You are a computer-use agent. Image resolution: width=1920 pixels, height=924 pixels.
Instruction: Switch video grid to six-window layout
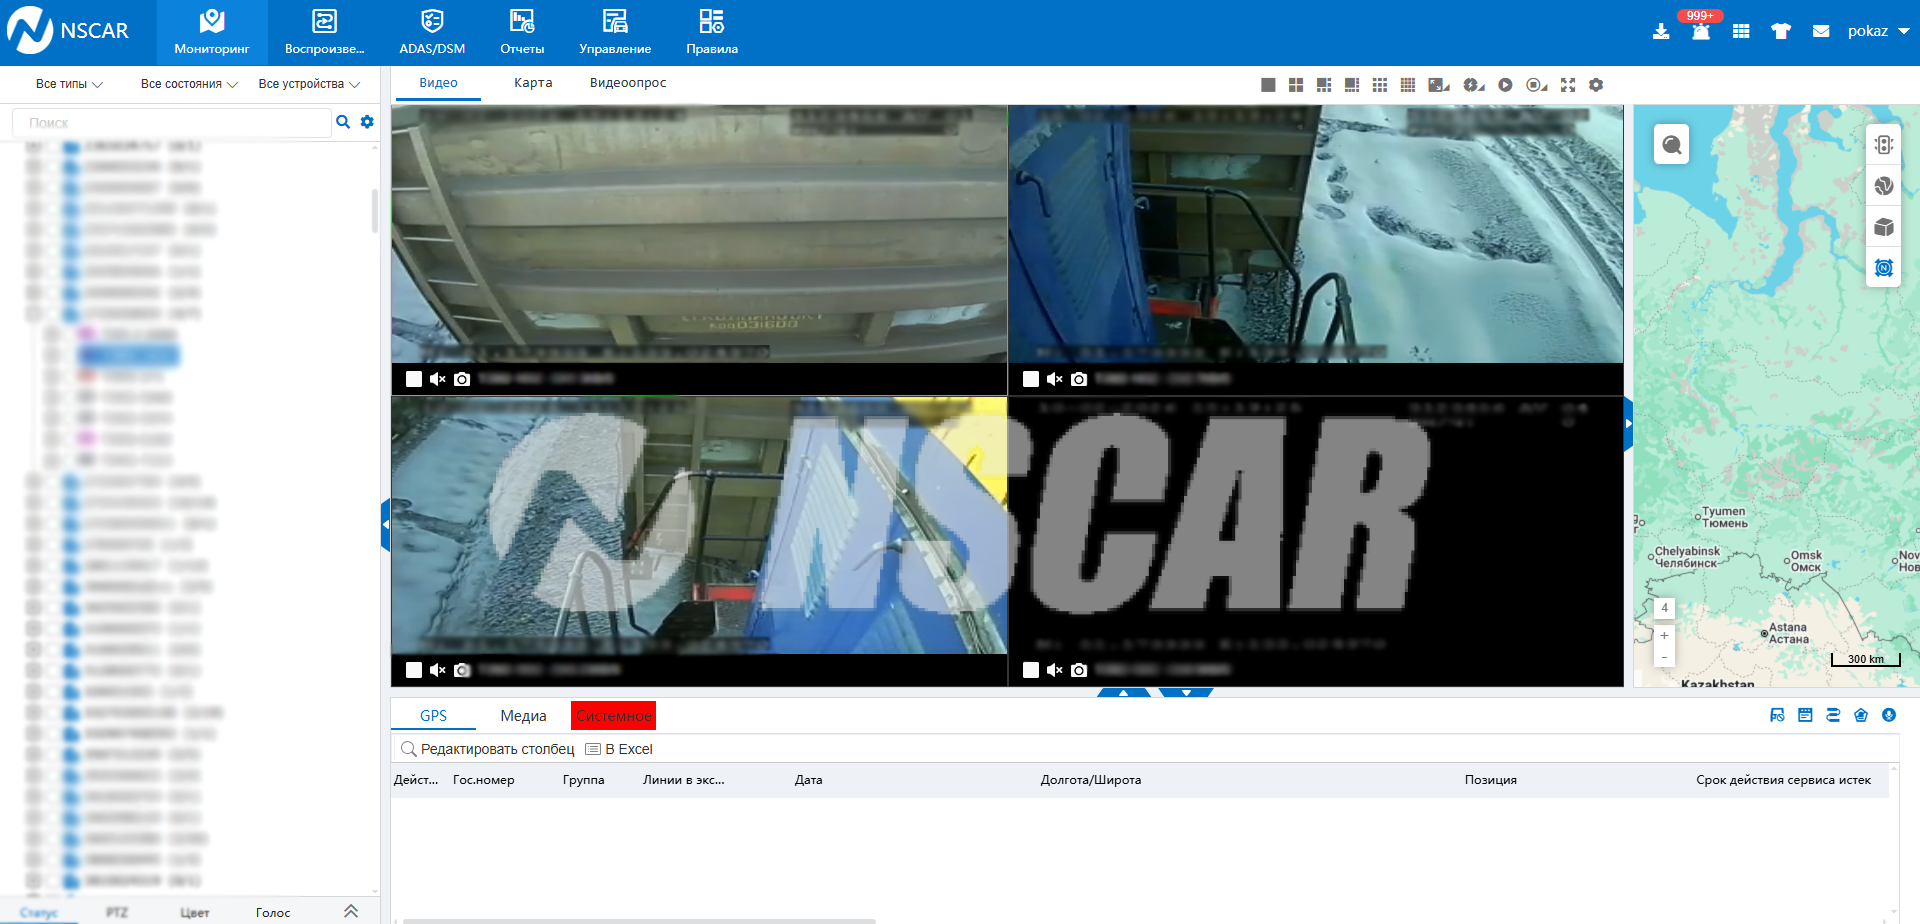click(x=1324, y=85)
